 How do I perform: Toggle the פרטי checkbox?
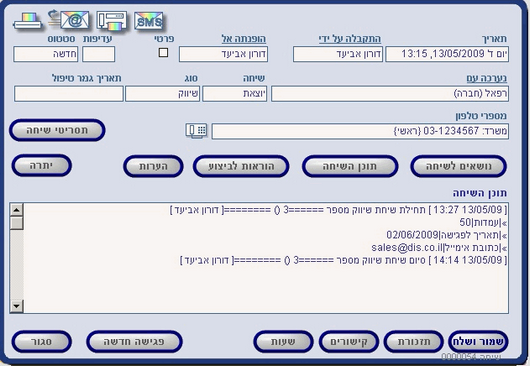[163, 53]
